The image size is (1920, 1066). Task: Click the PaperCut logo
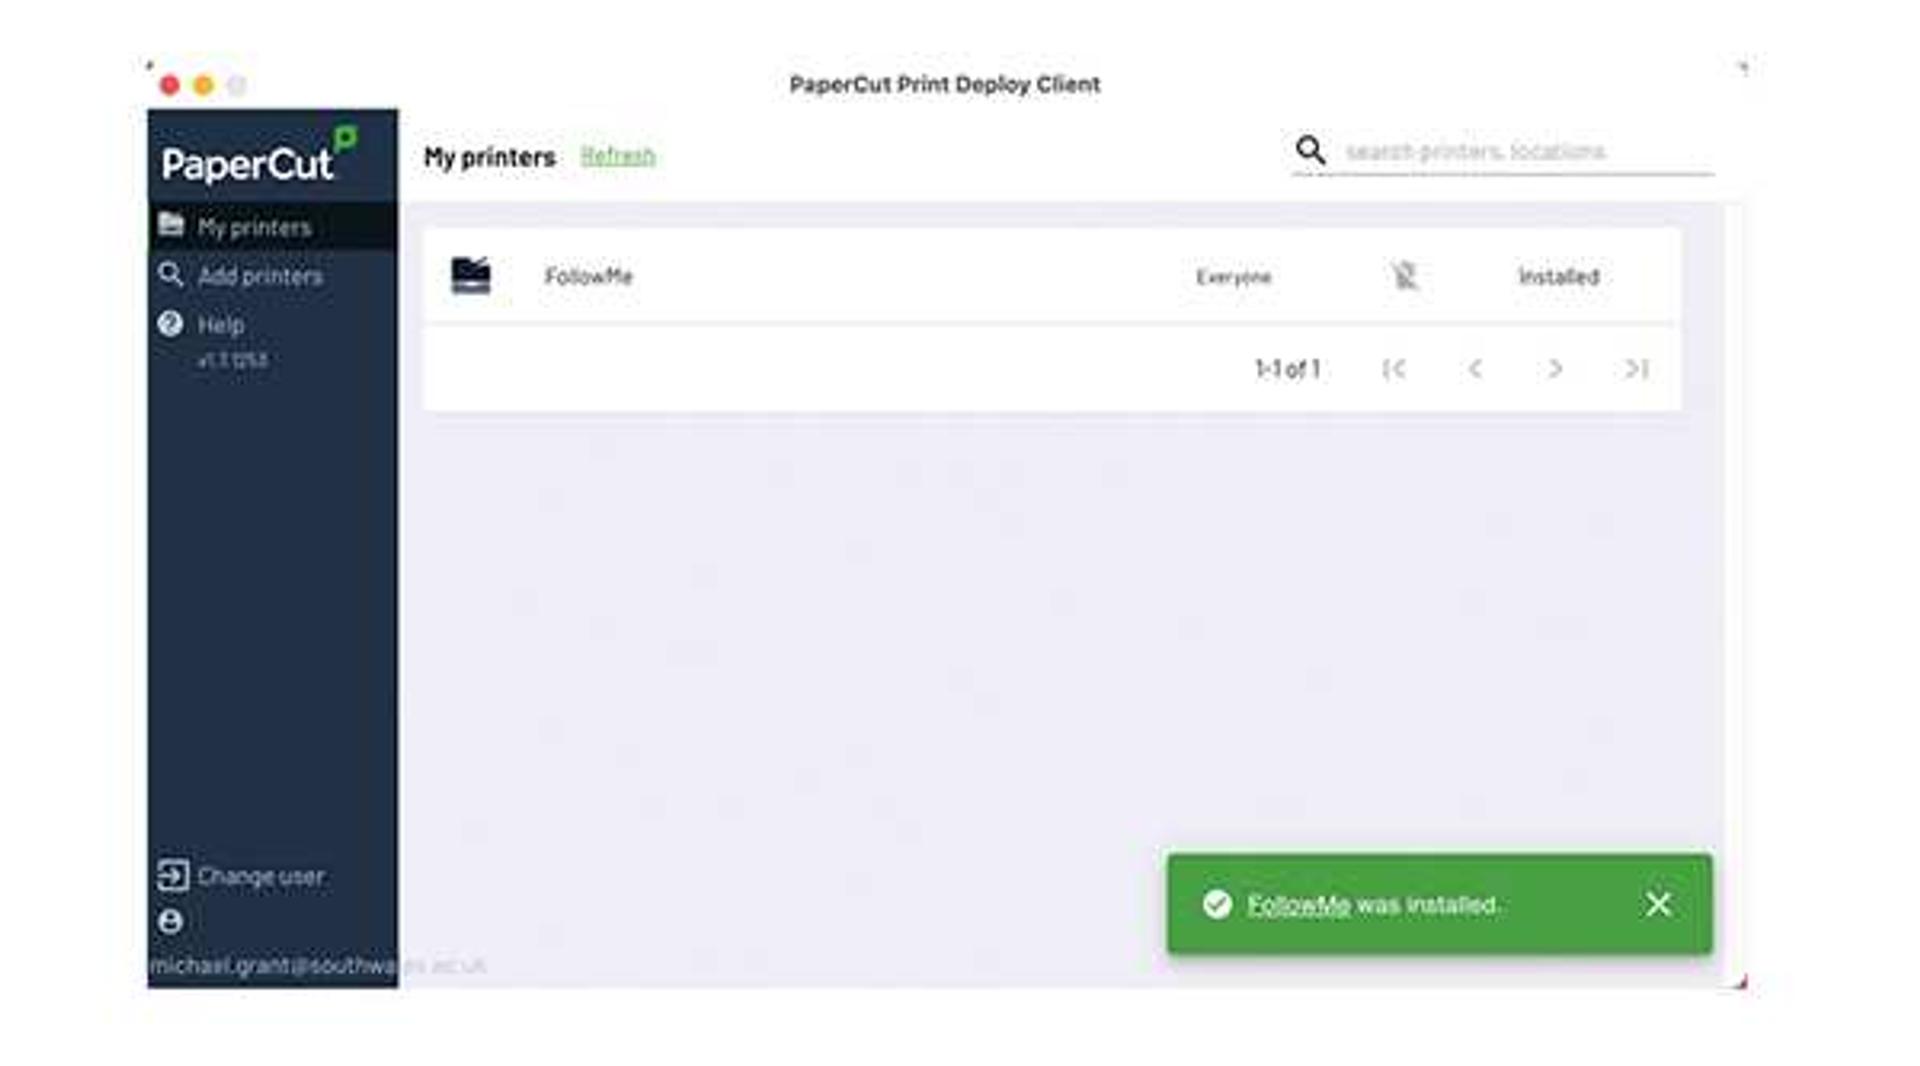pos(259,157)
